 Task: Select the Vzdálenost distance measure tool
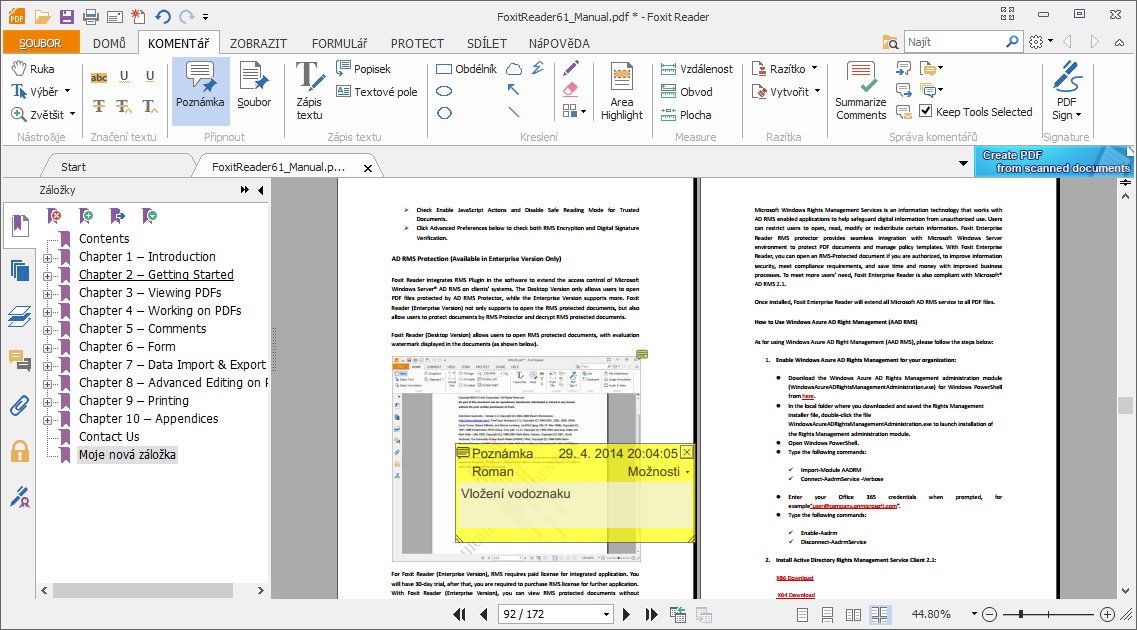pyautogui.click(x=696, y=69)
